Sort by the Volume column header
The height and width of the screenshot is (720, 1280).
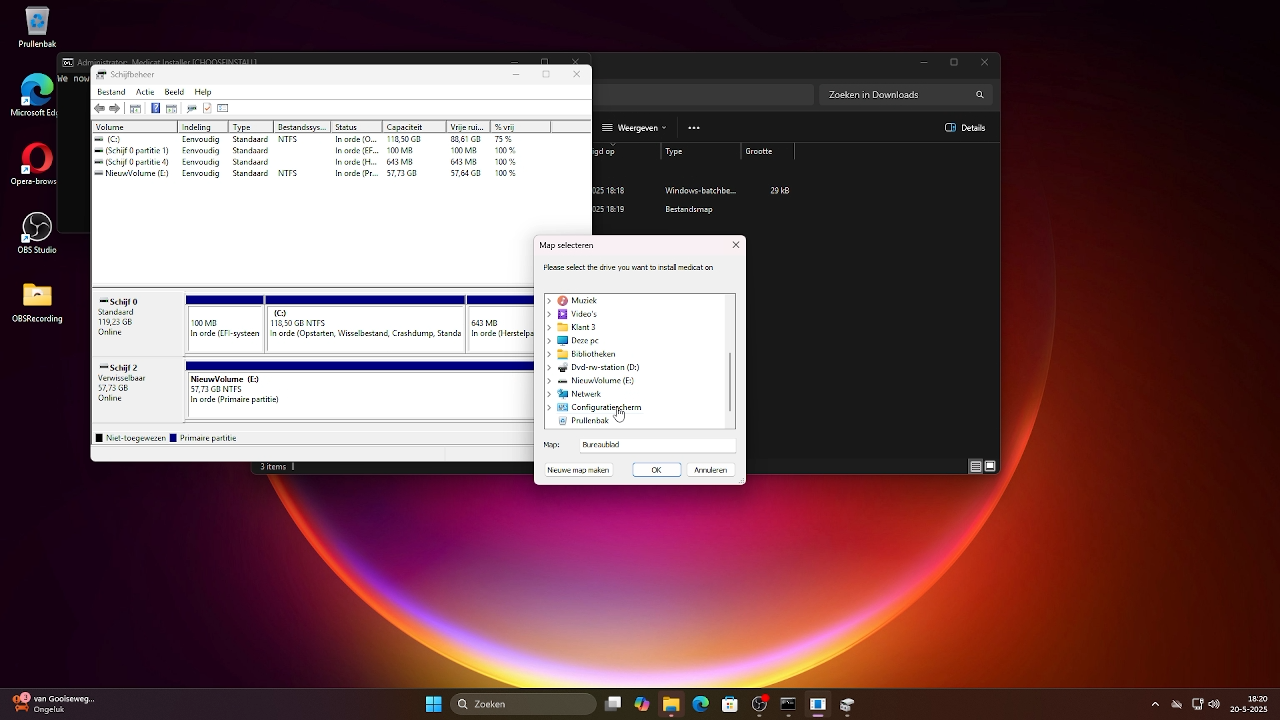(x=134, y=127)
